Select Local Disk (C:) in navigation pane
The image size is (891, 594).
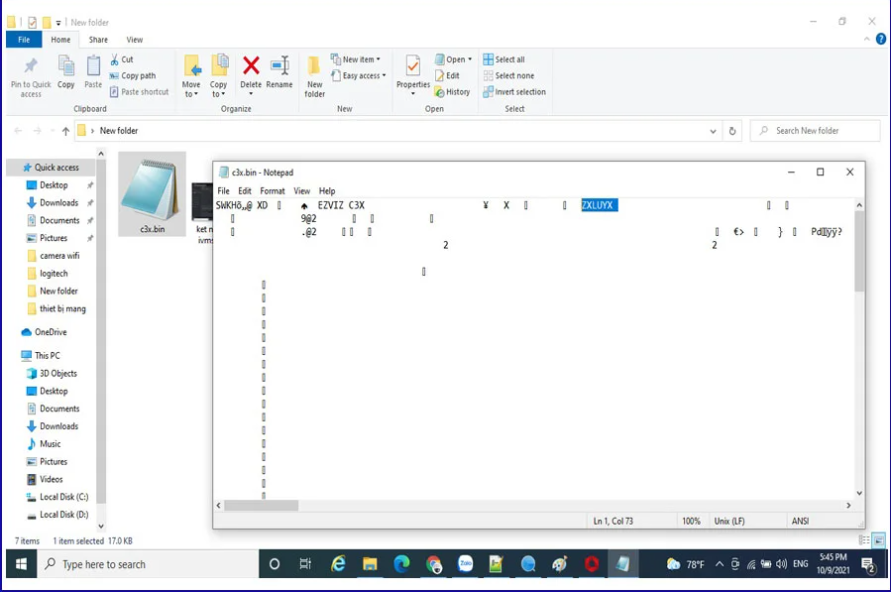click(x=63, y=497)
